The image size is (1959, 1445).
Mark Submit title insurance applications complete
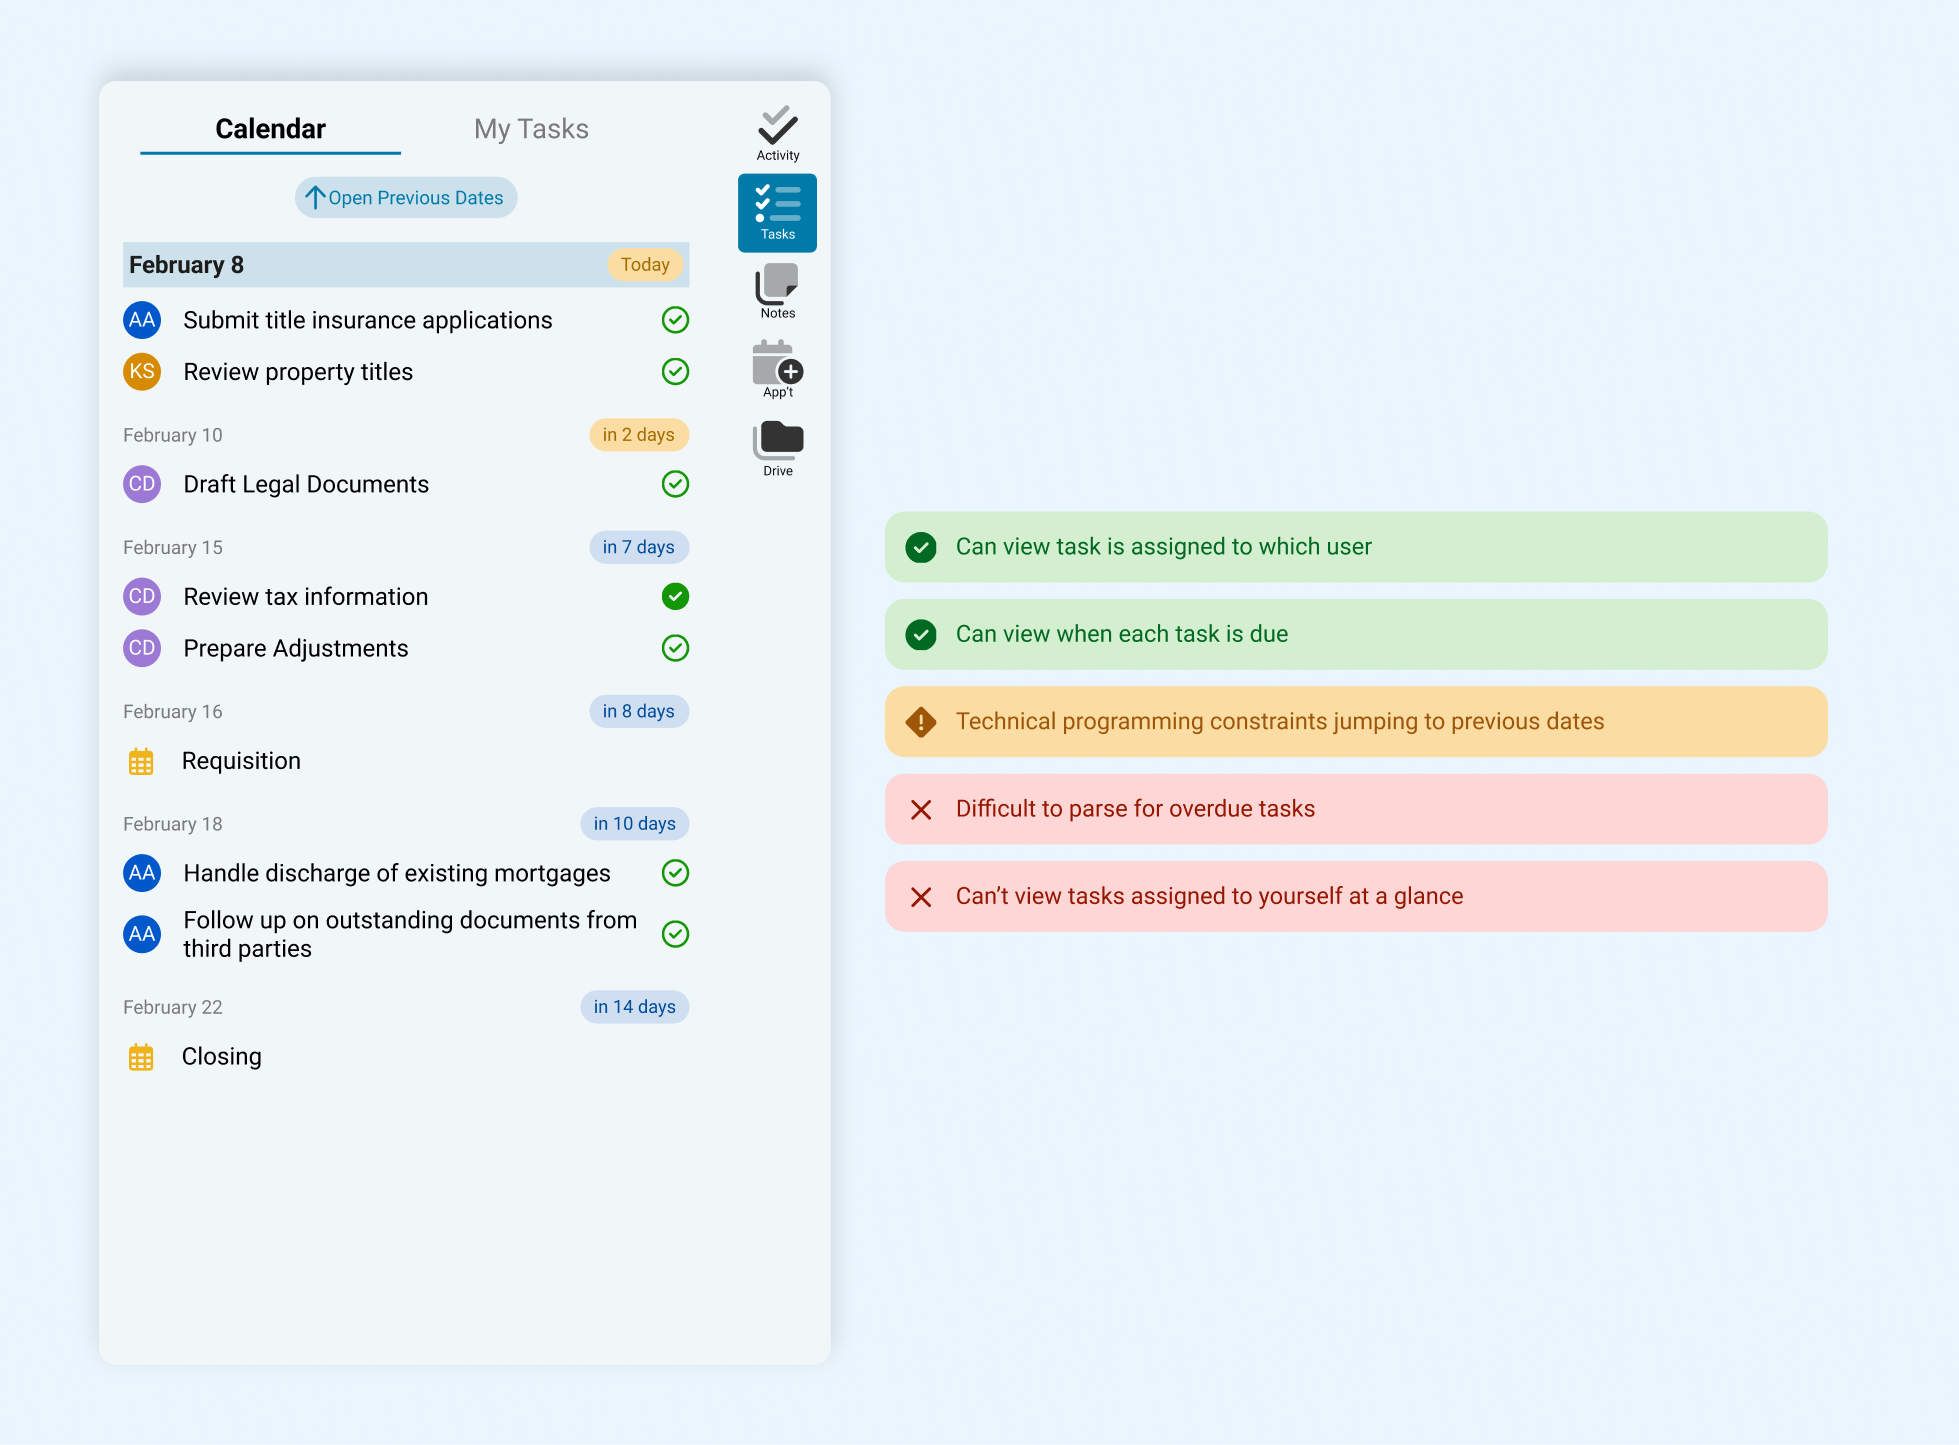[x=675, y=320]
